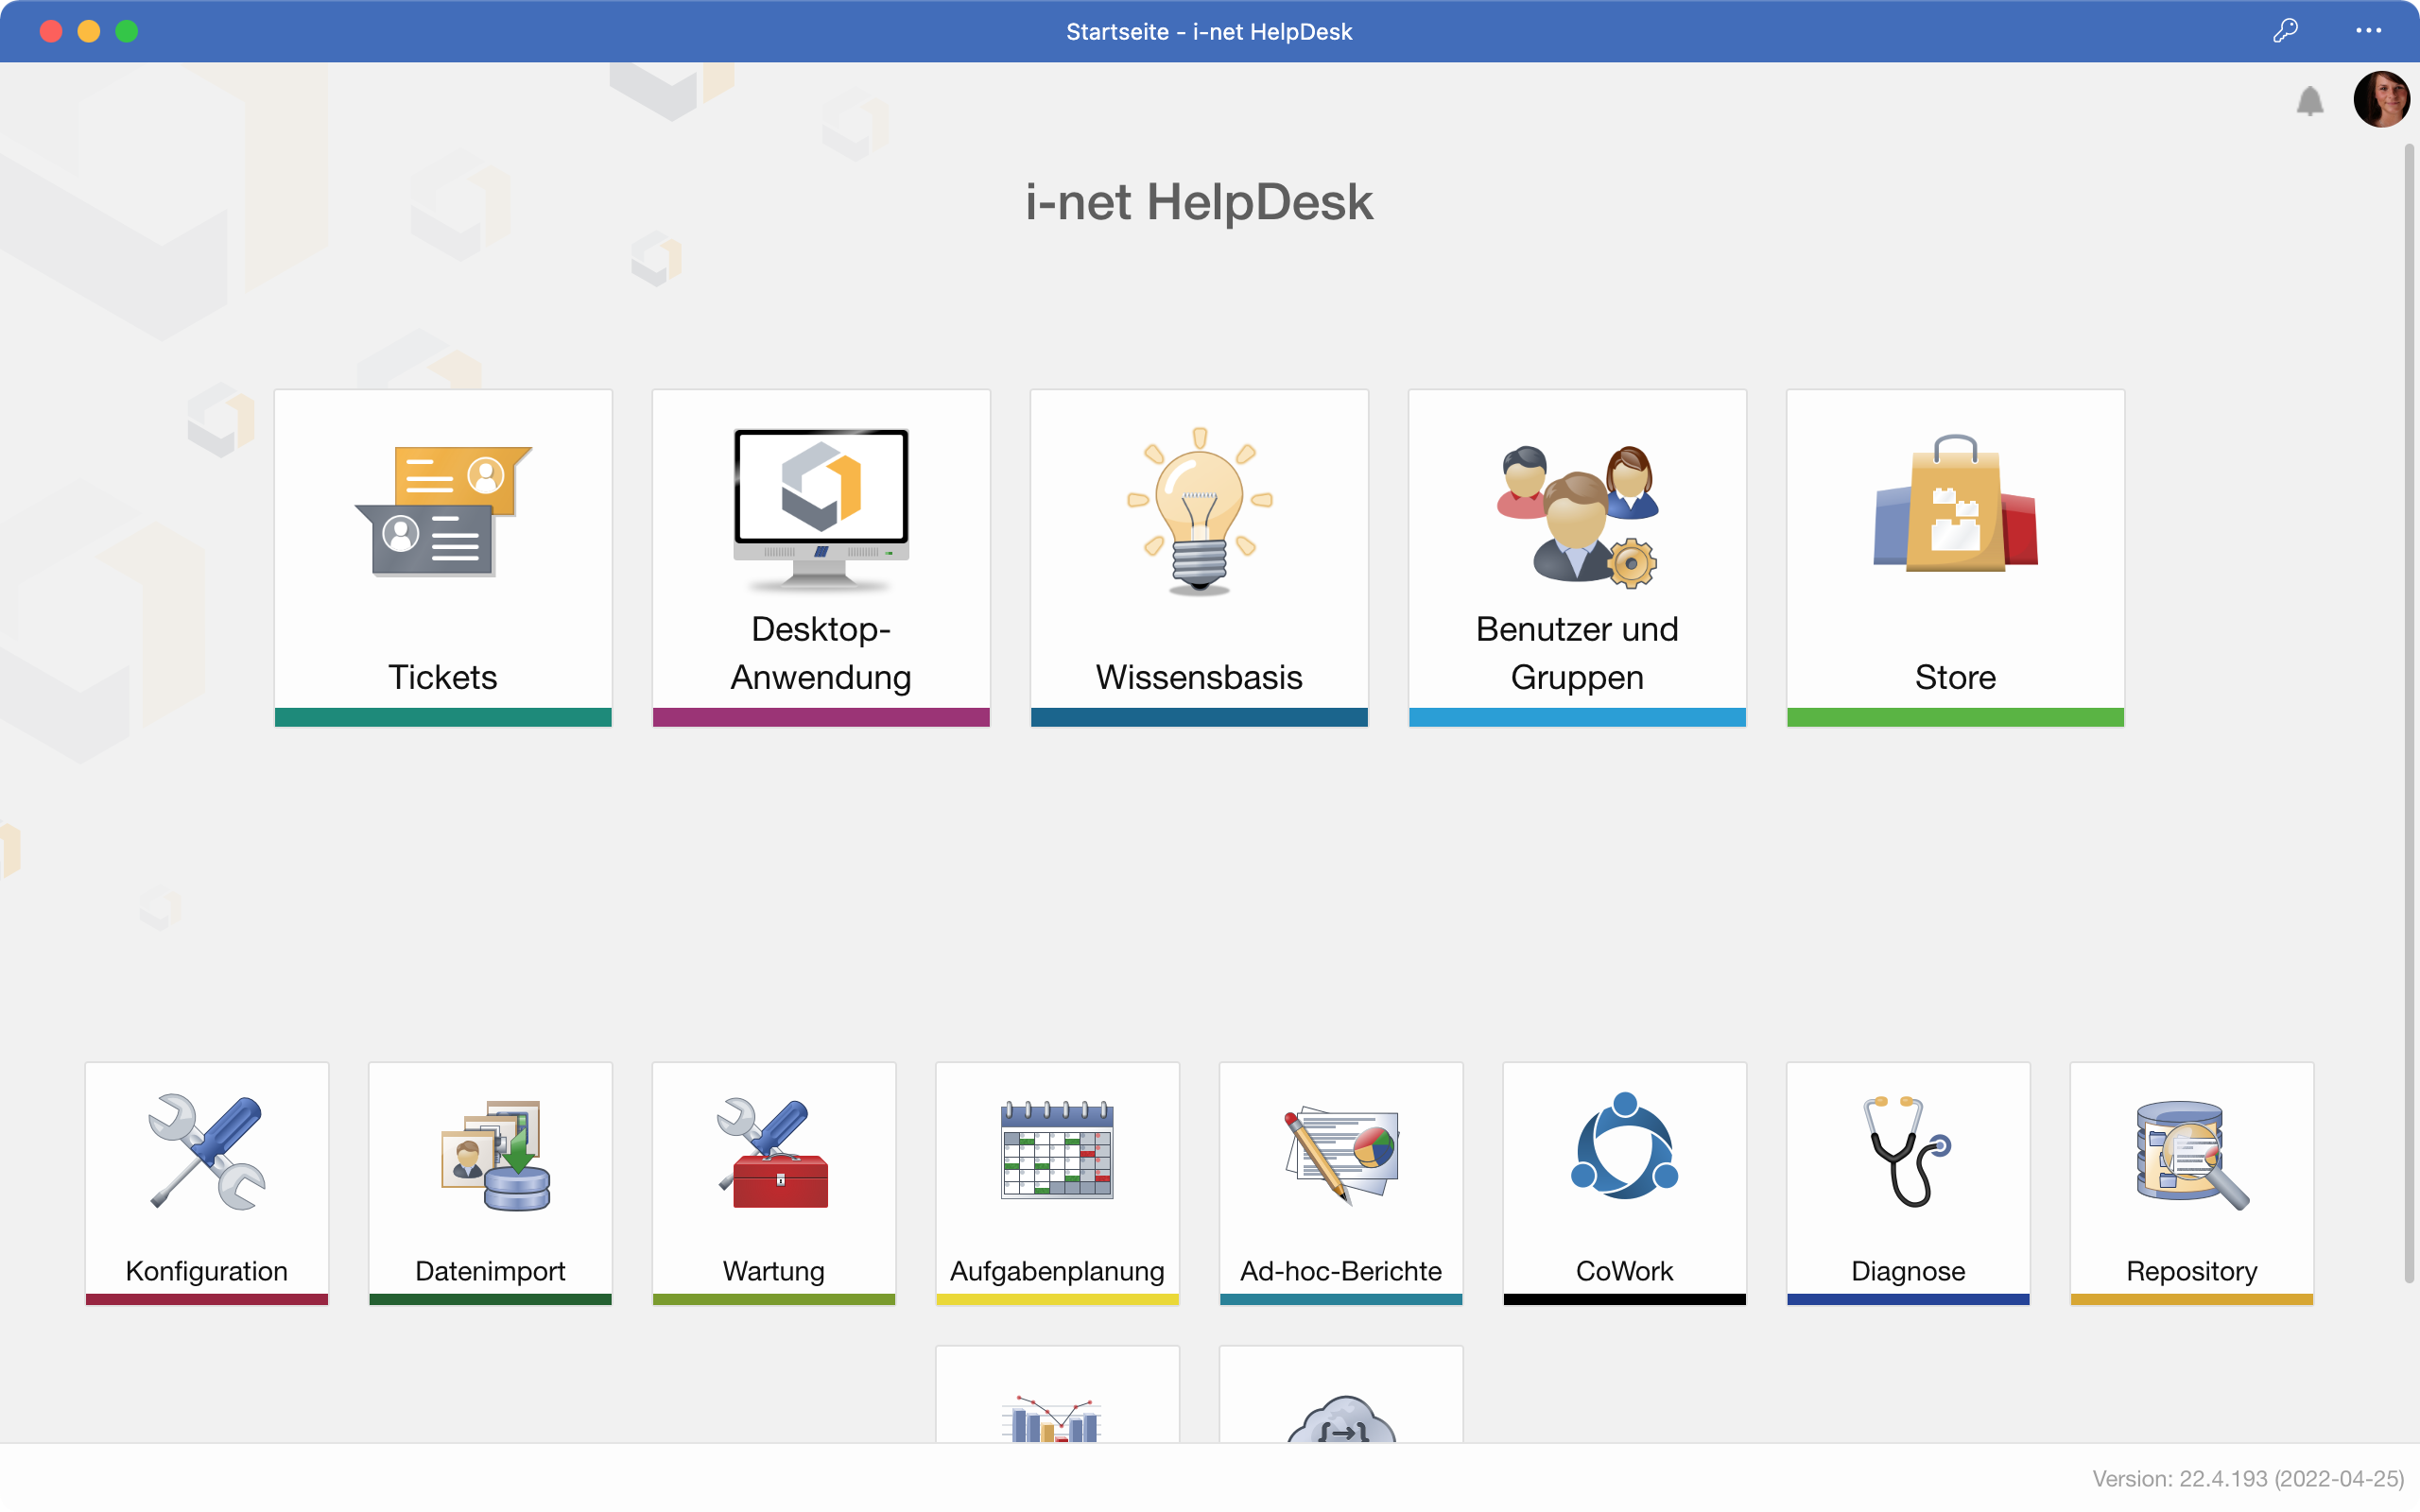Click the Repository label text

click(2191, 1271)
